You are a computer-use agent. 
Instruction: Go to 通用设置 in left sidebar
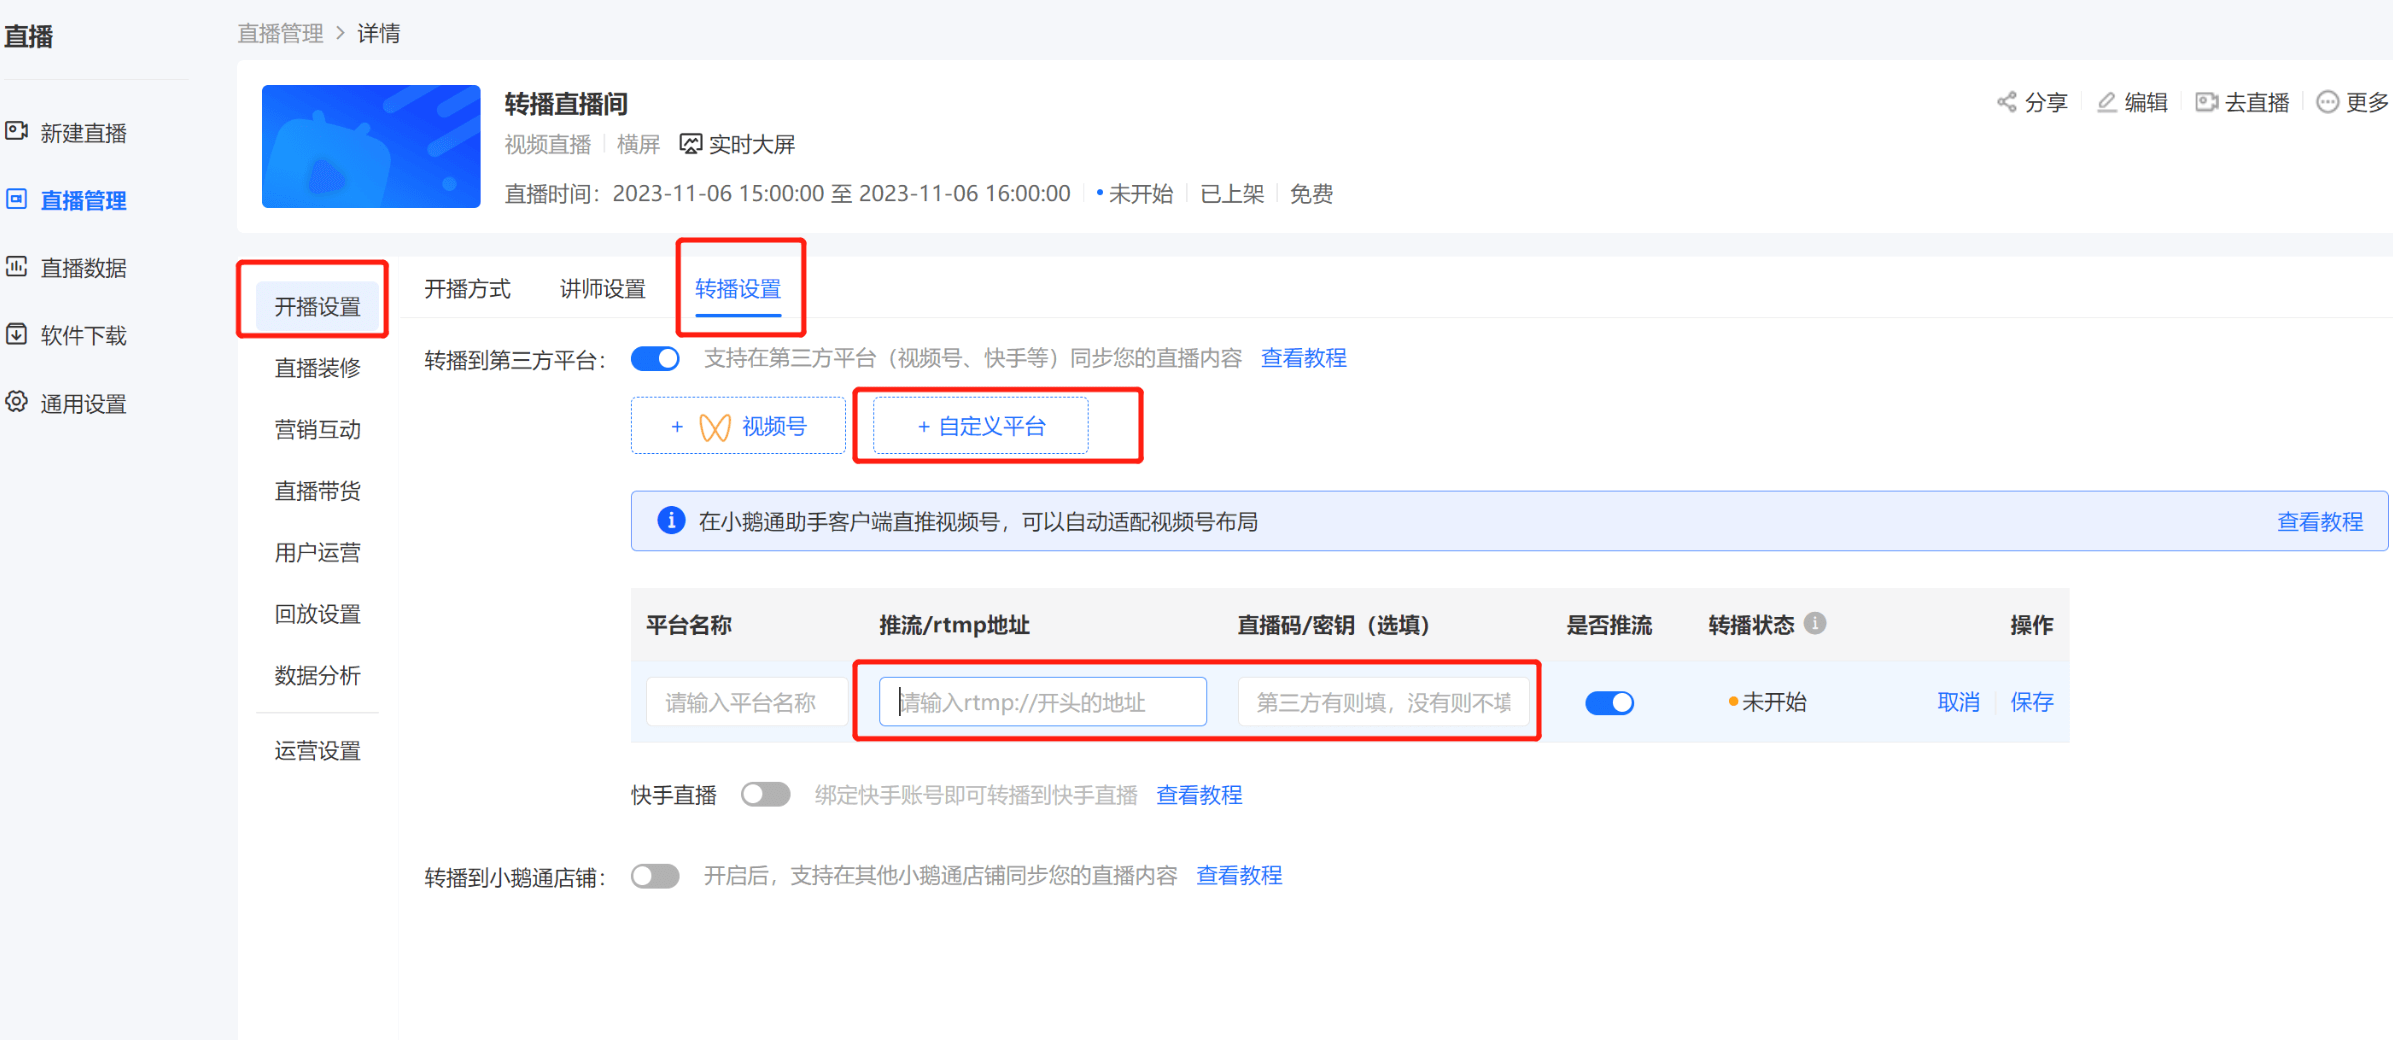click(83, 404)
